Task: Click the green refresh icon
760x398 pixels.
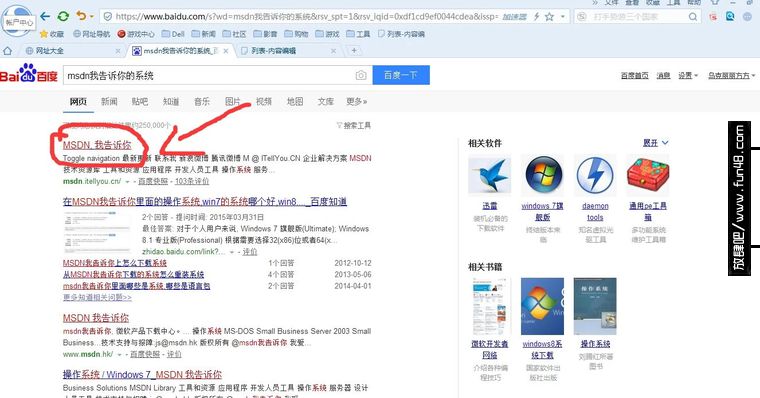Action: (x=63, y=16)
